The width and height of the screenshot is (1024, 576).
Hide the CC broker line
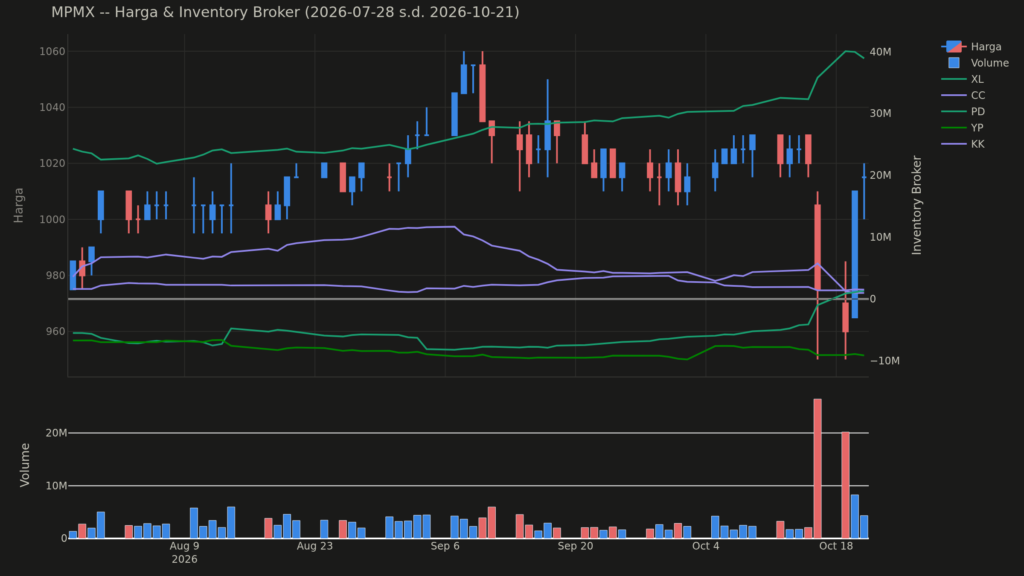(x=963, y=95)
